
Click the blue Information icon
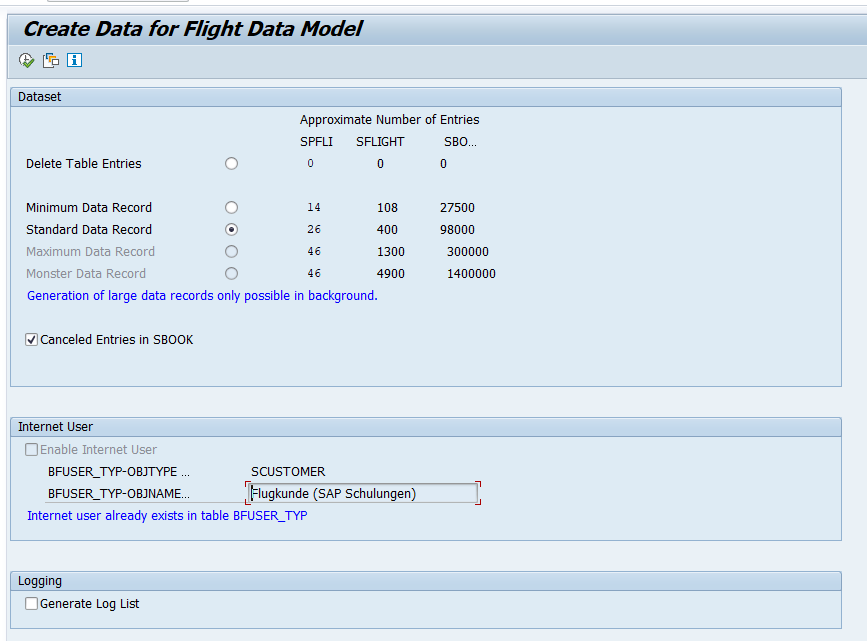tap(74, 60)
